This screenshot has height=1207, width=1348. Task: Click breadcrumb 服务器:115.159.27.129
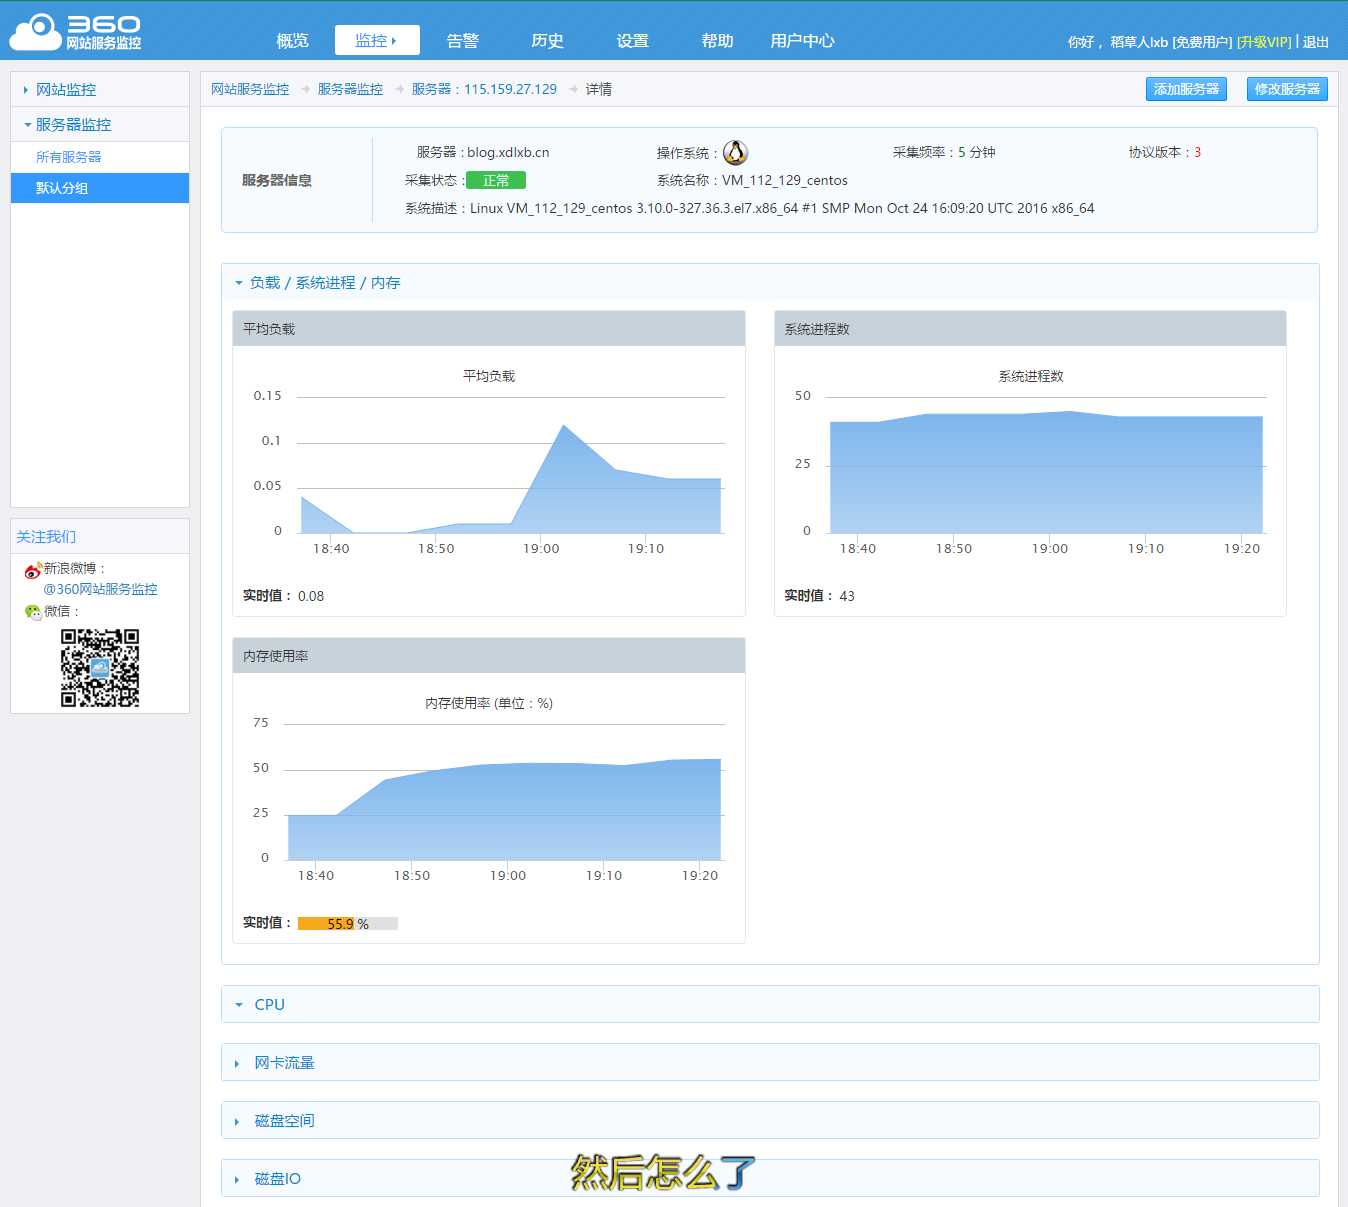484,89
